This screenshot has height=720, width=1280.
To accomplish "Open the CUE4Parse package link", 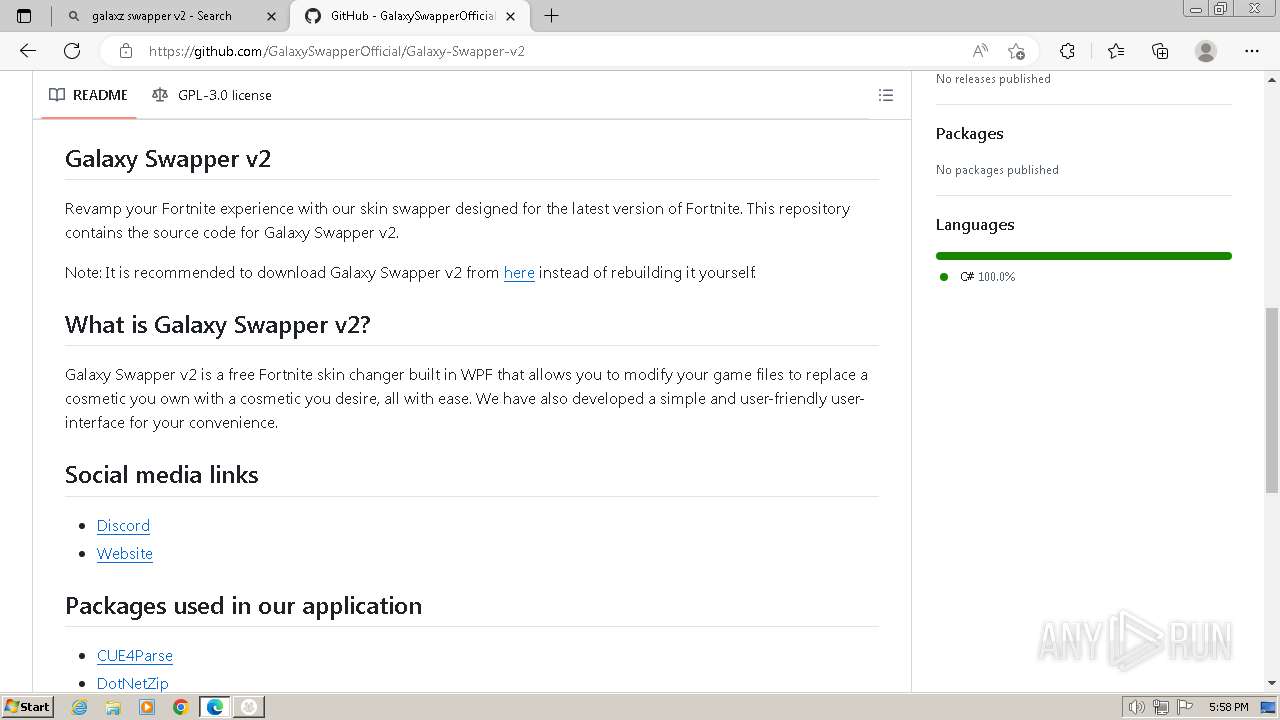I will (x=135, y=655).
